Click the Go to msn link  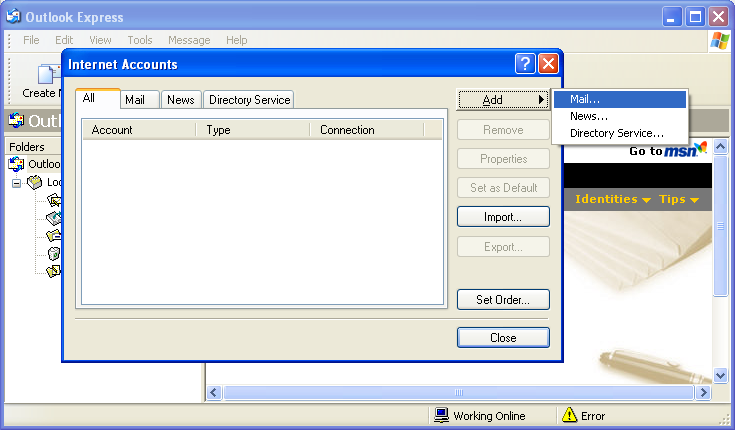[x=668, y=151]
